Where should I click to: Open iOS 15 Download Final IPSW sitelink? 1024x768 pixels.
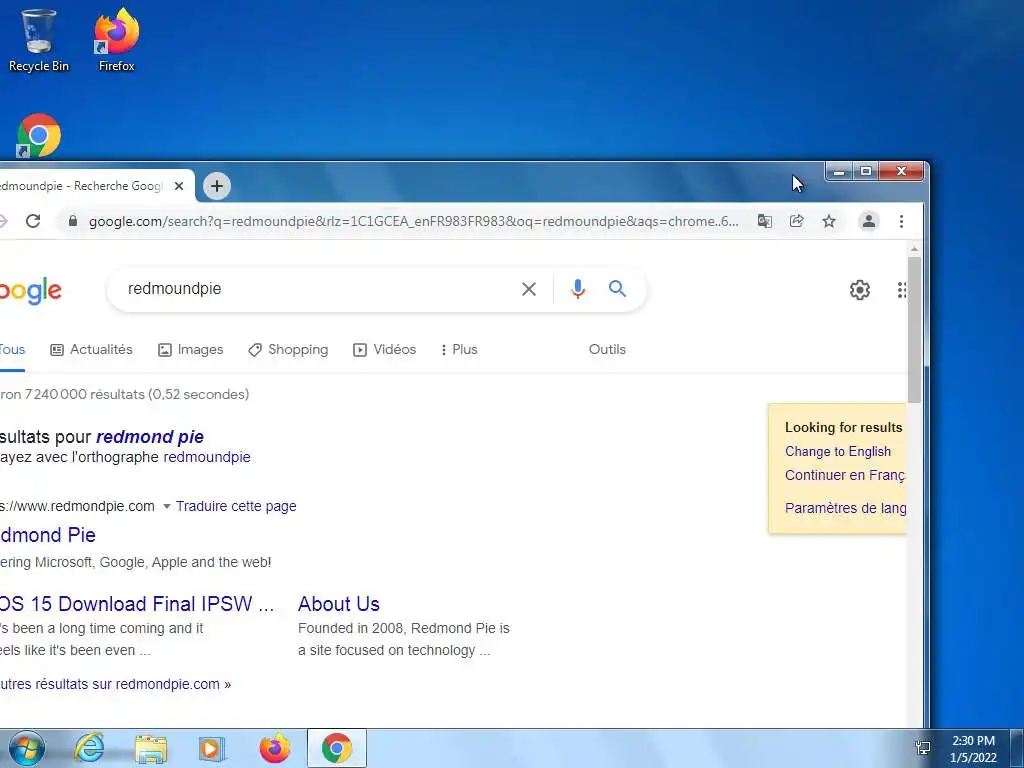[136, 604]
